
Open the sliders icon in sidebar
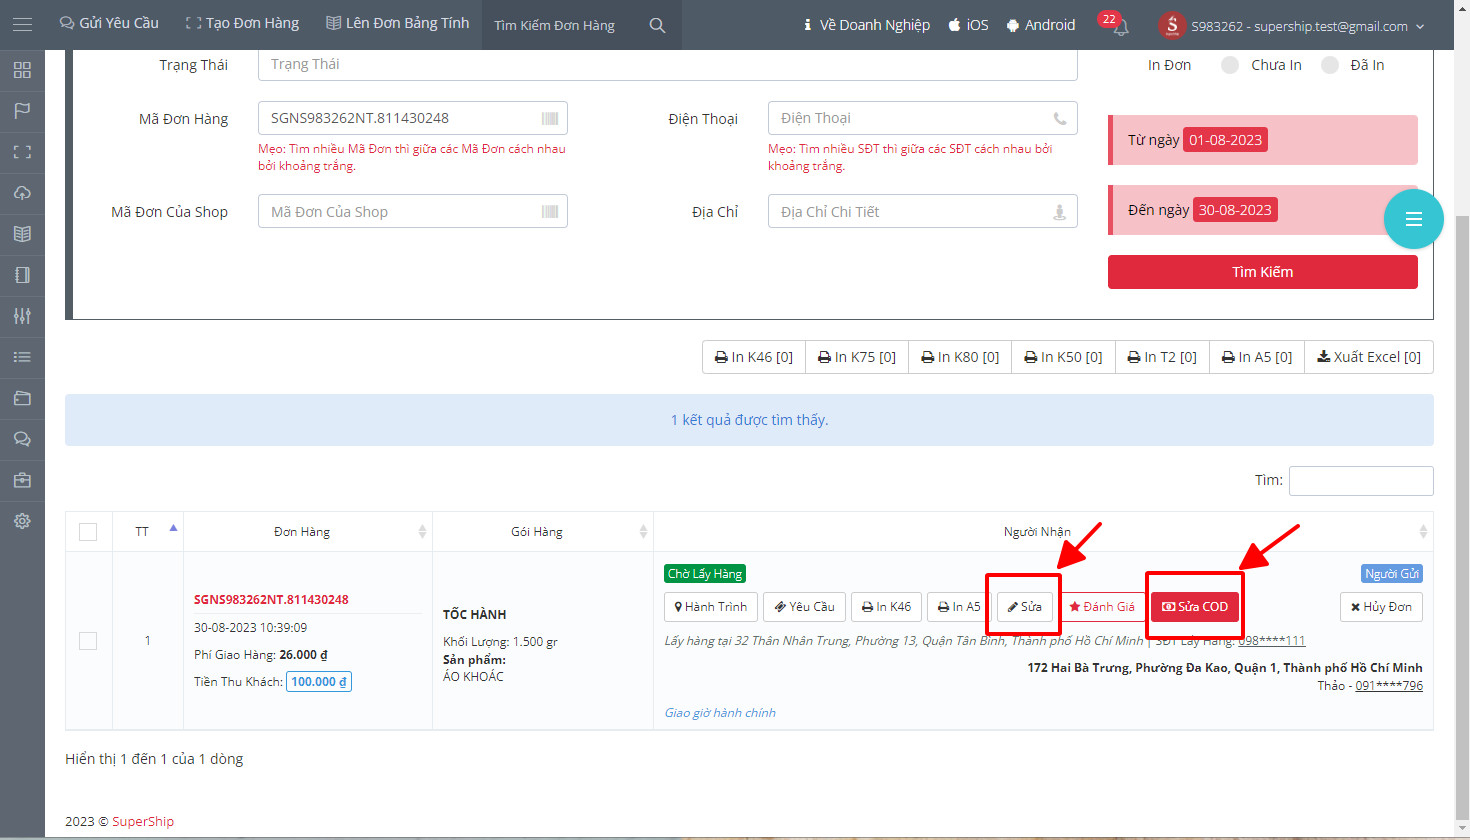pyautogui.click(x=22, y=316)
